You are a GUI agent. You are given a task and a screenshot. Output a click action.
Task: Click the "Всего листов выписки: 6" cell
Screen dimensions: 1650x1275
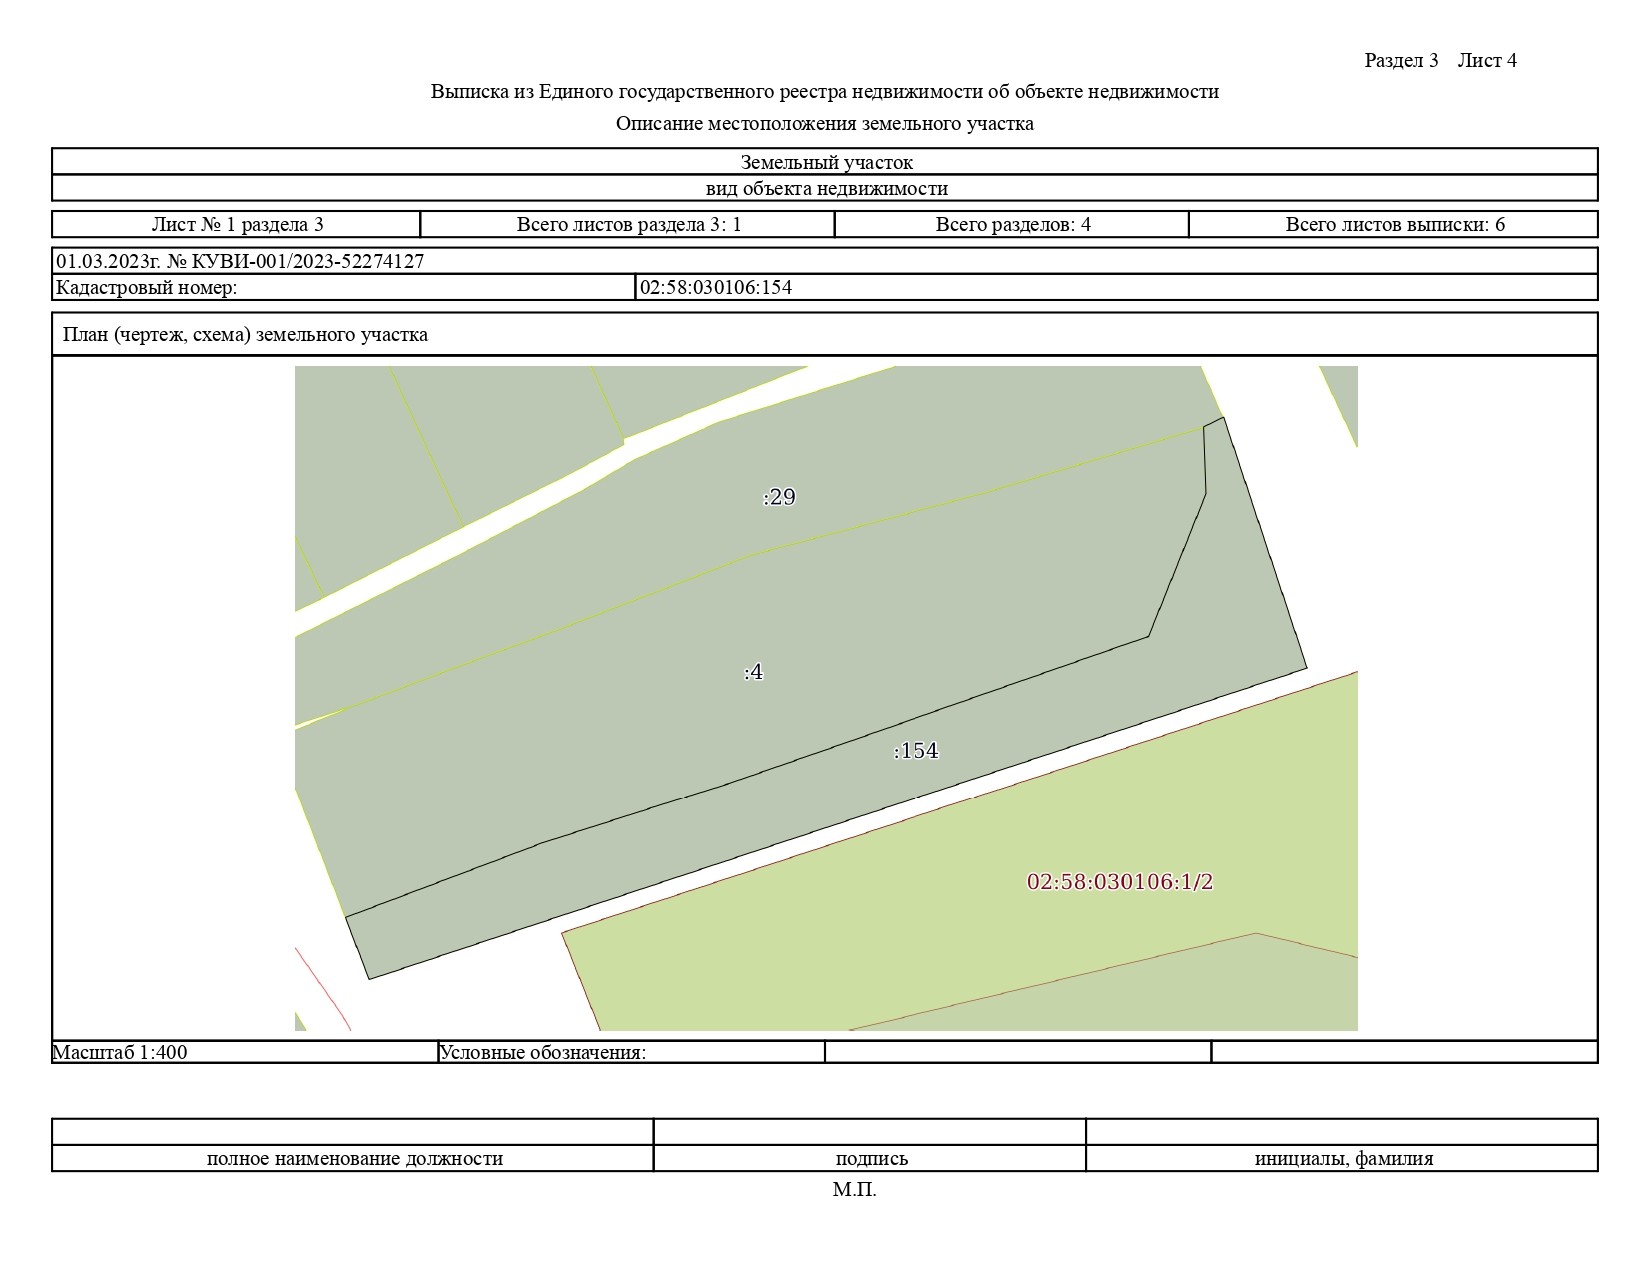(1394, 224)
